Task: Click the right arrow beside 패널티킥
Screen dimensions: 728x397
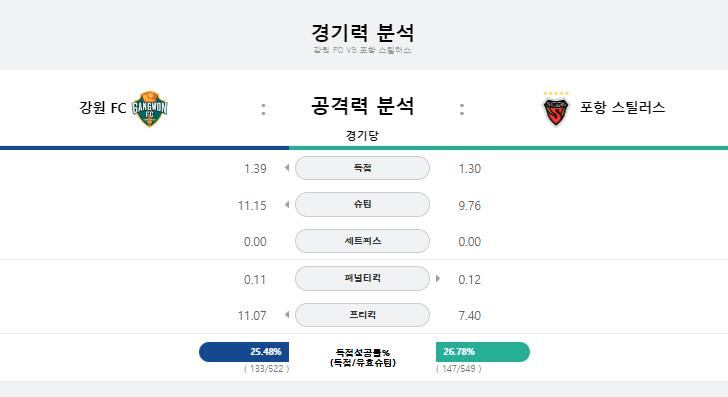Action: click(437, 279)
